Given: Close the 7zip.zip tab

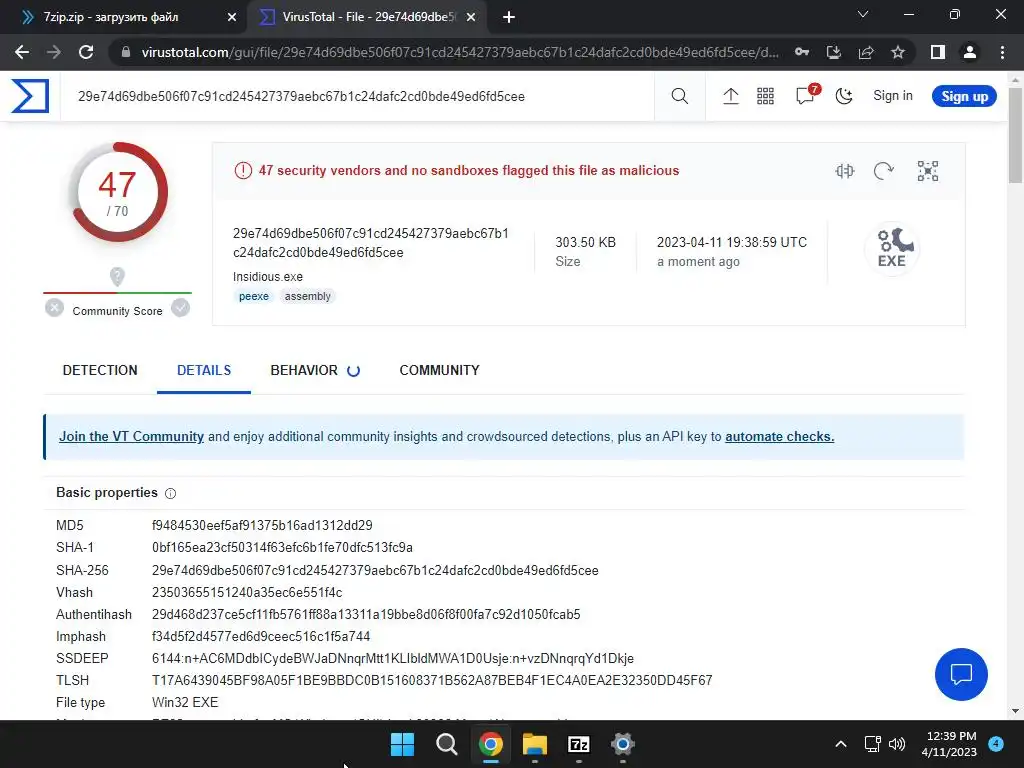Looking at the screenshot, I should tap(232, 17).
